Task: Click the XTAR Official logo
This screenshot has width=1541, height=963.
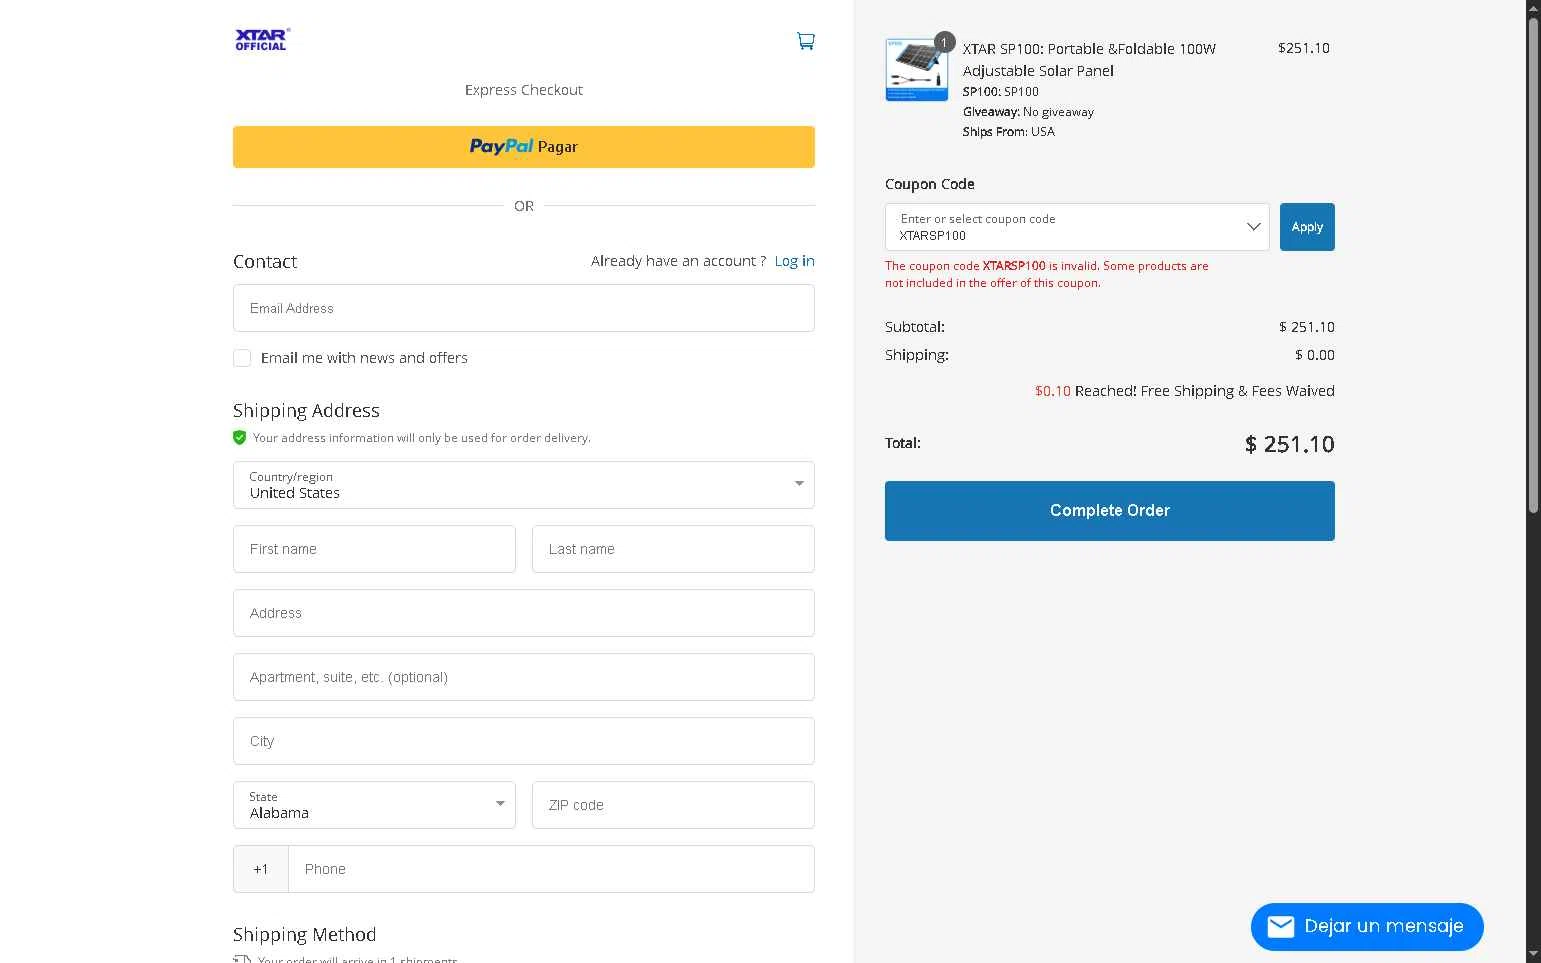Action: (263, 39)
